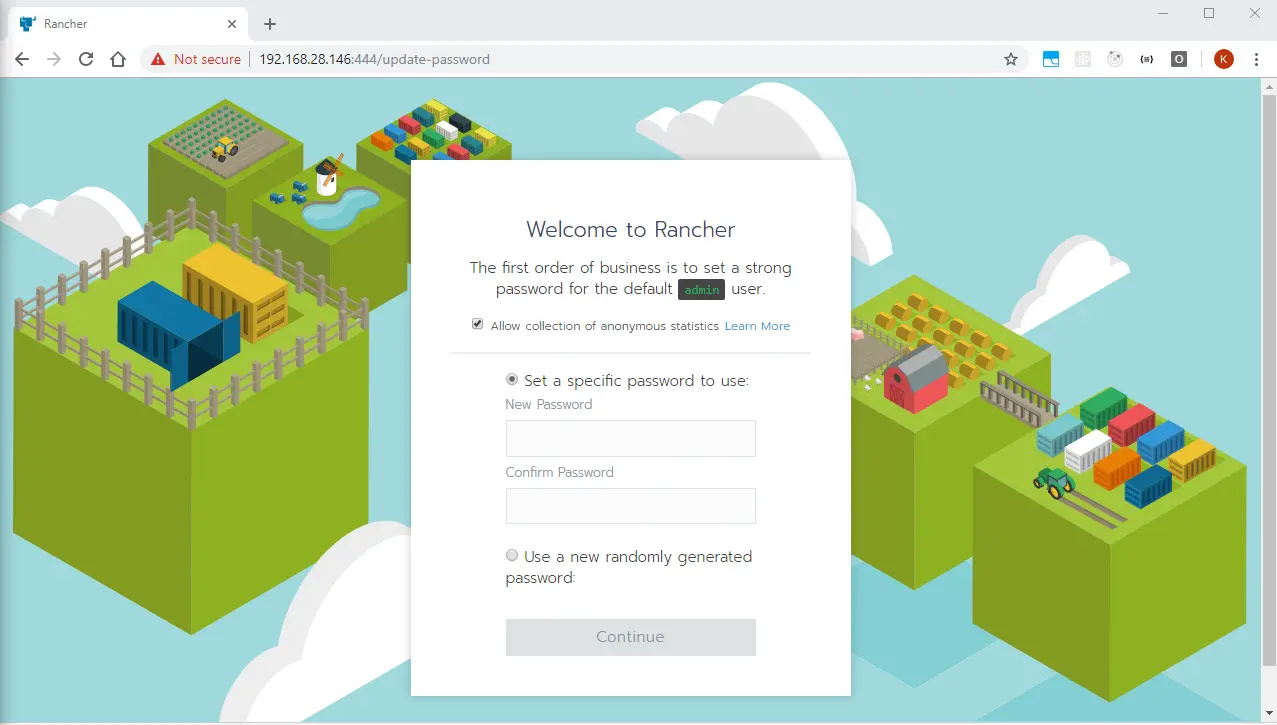This screenshot has width=1277, height=725.
Task: Click the grayed-out grid extension icon
Action: click(1083, 59)
